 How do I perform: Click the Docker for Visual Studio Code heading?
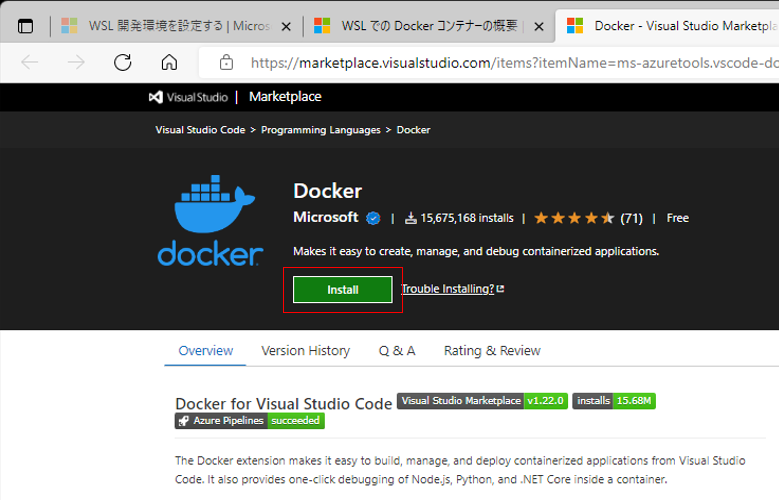284,404
